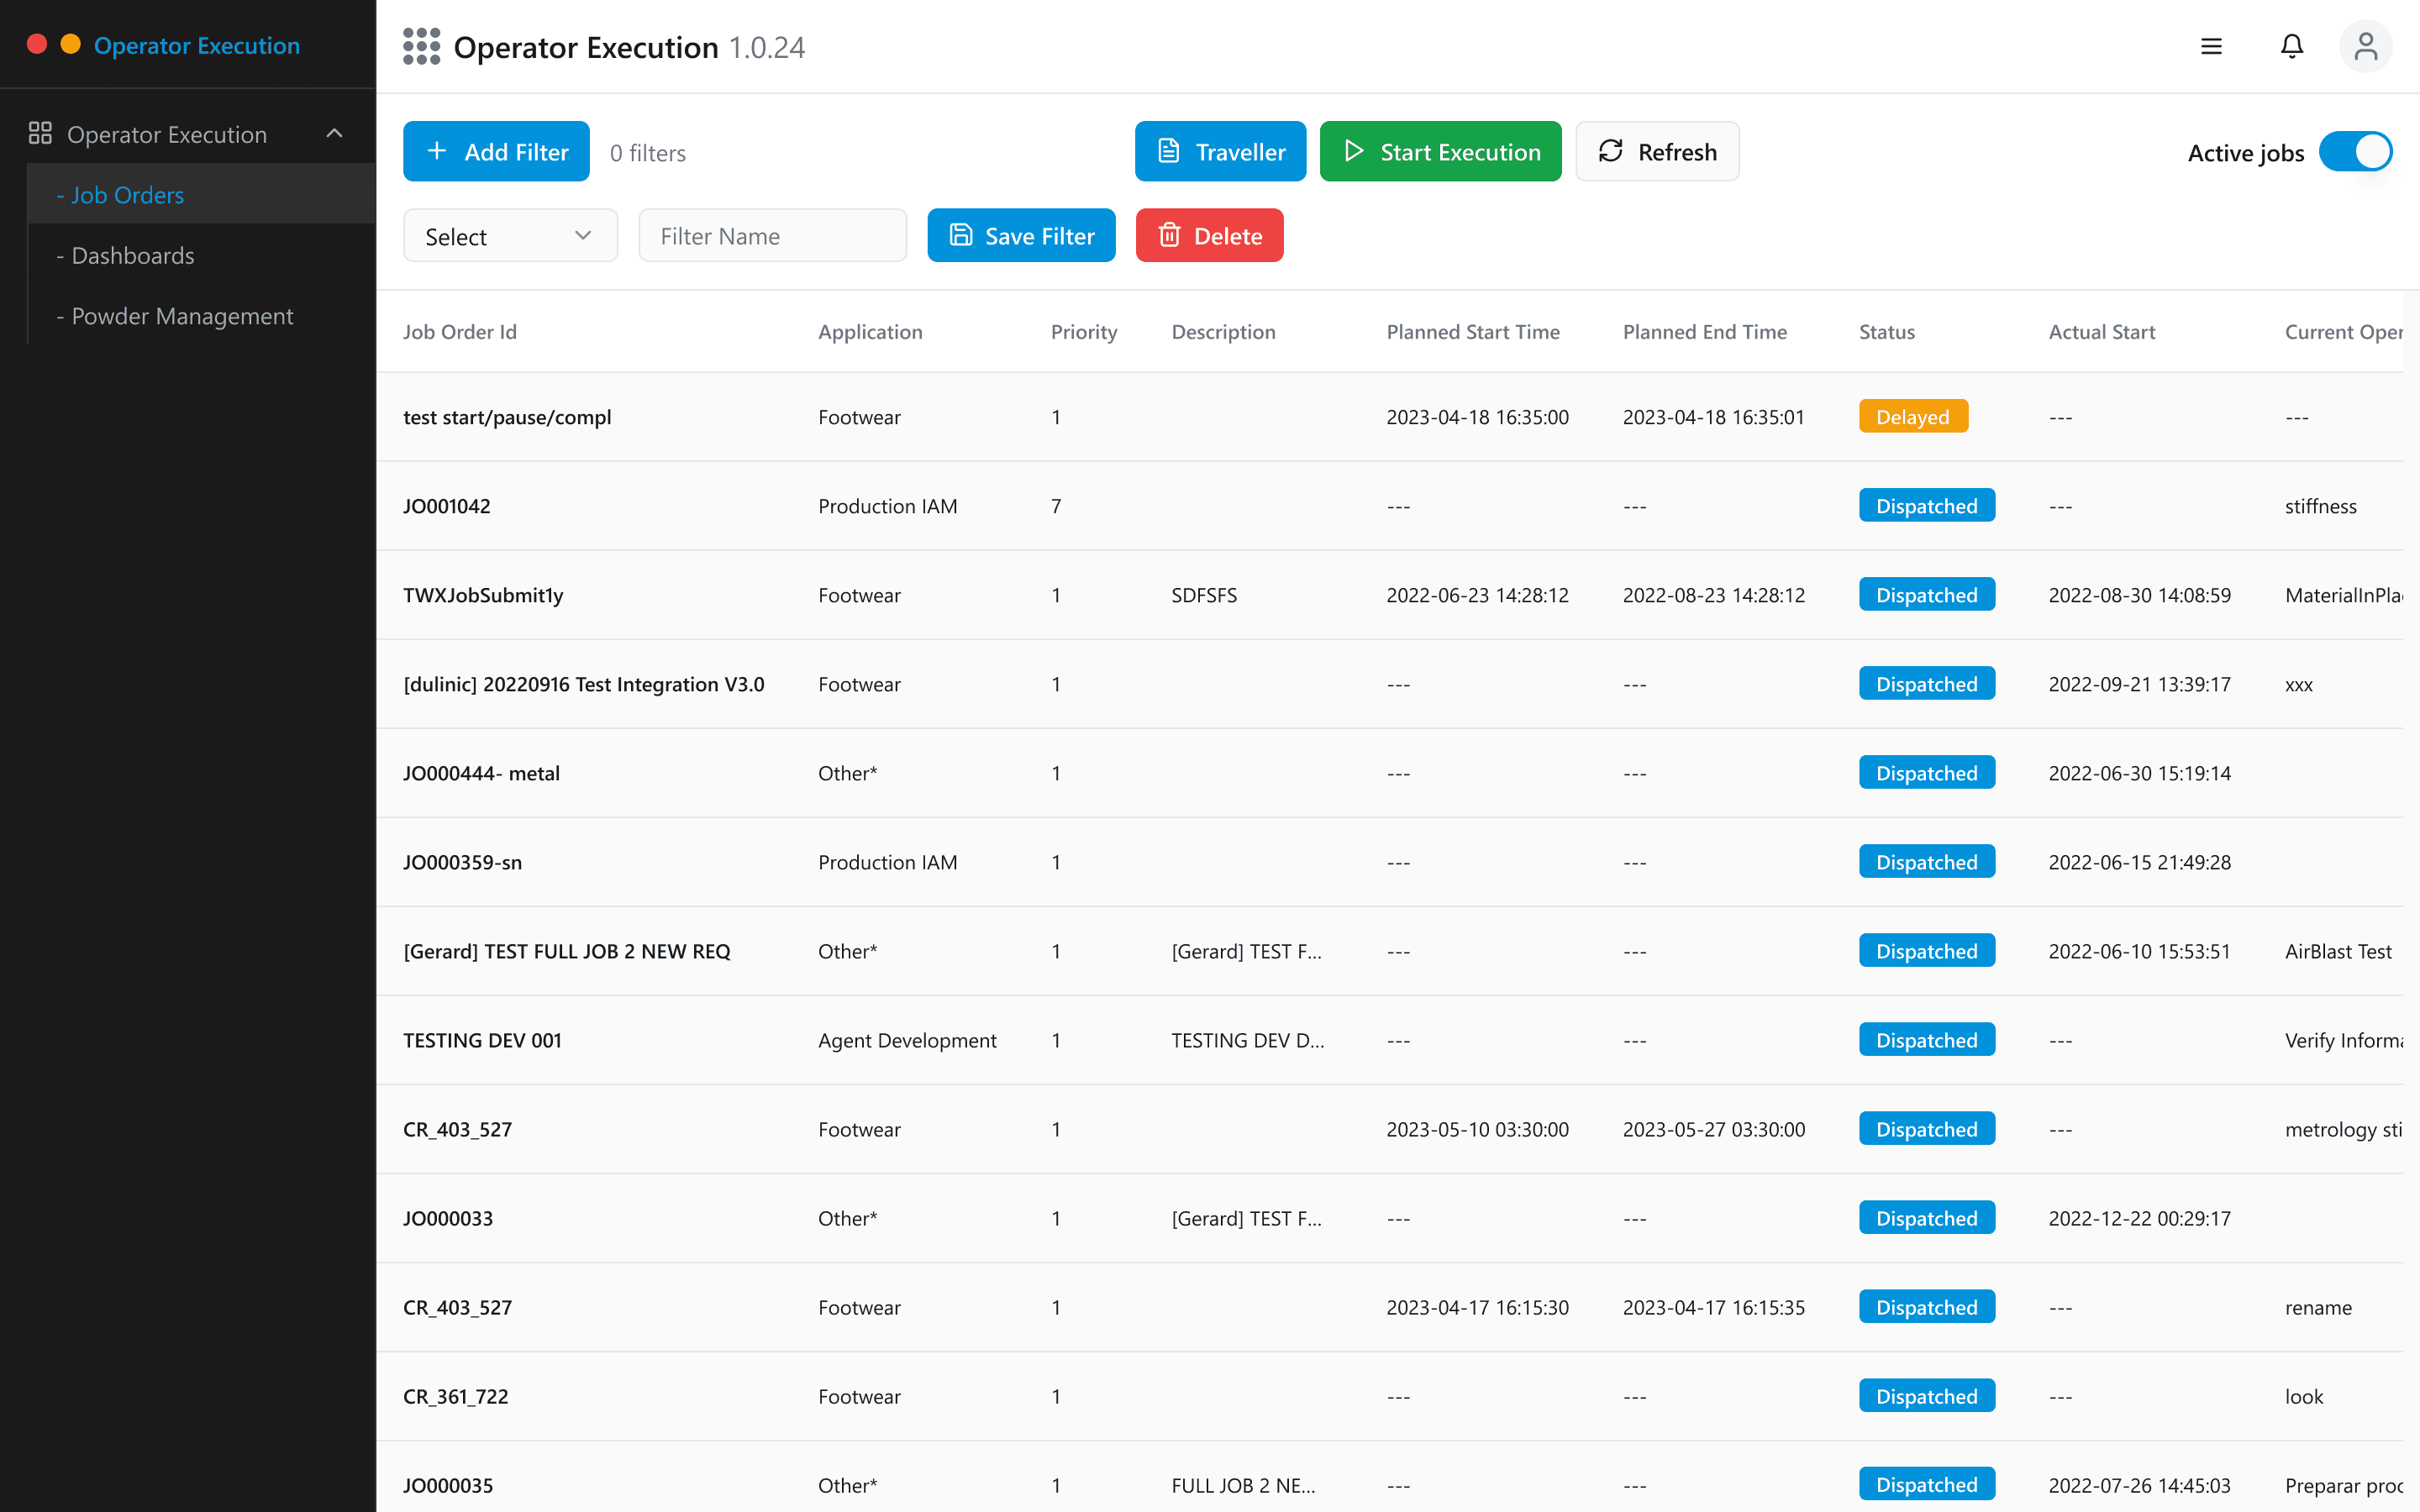Click the Refresh button
This screenshot has width=2420, height=1512.
1657,152
